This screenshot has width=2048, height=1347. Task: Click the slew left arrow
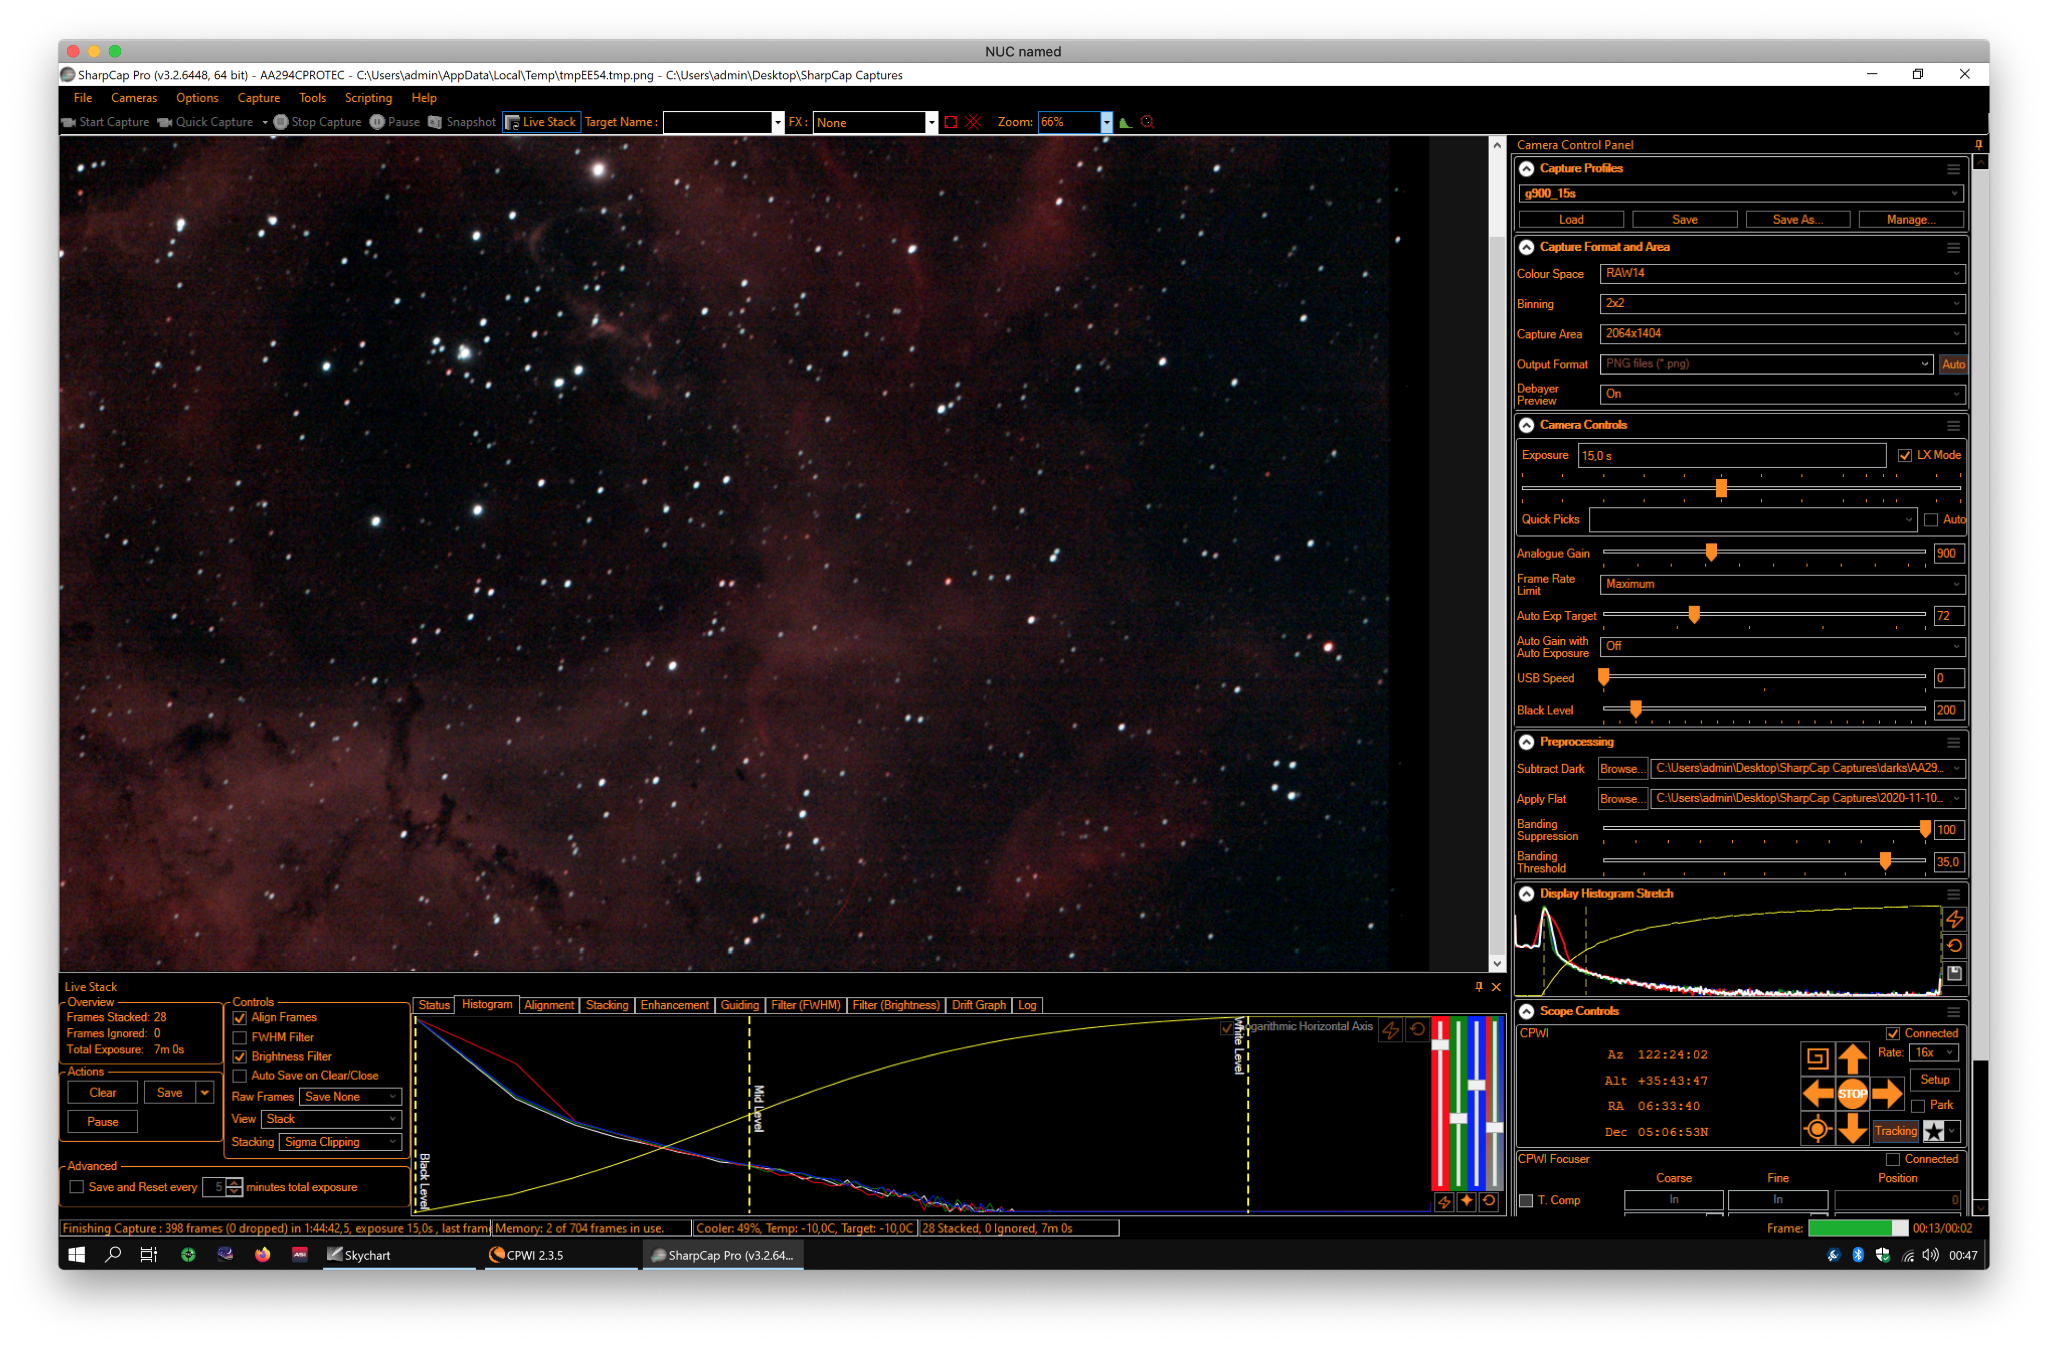coord(1817,1093)
